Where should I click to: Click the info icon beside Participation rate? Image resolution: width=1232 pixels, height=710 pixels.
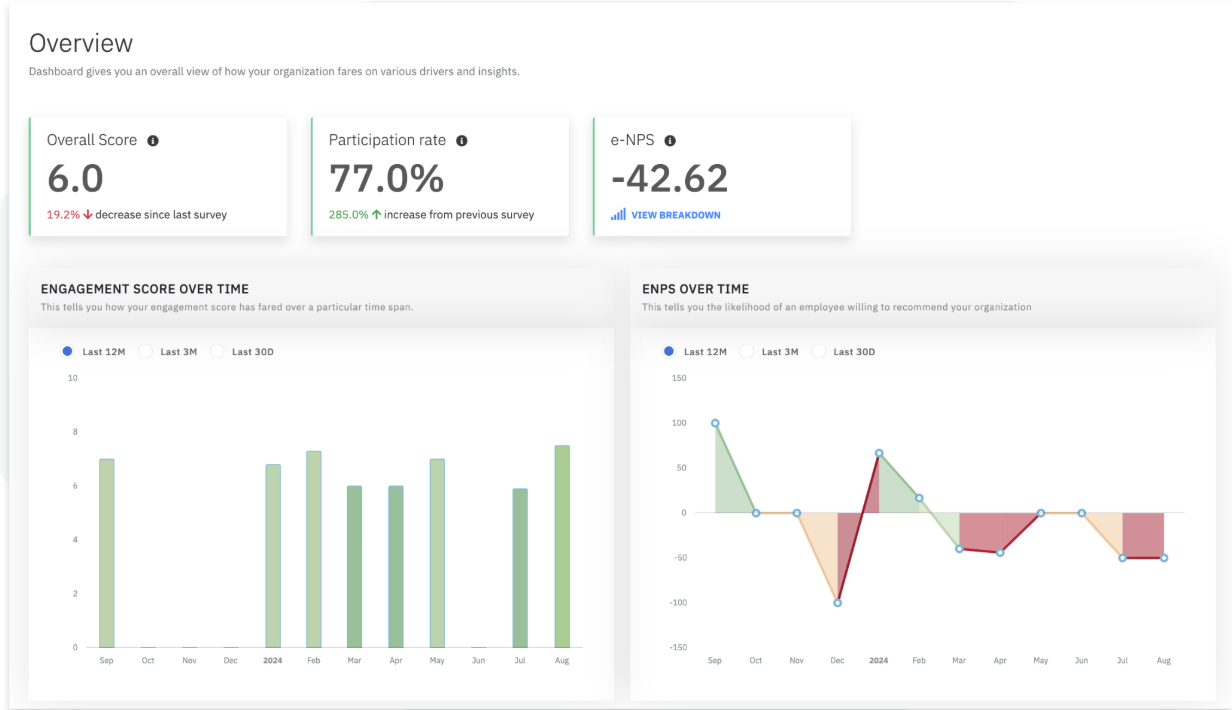click(462, 141)
